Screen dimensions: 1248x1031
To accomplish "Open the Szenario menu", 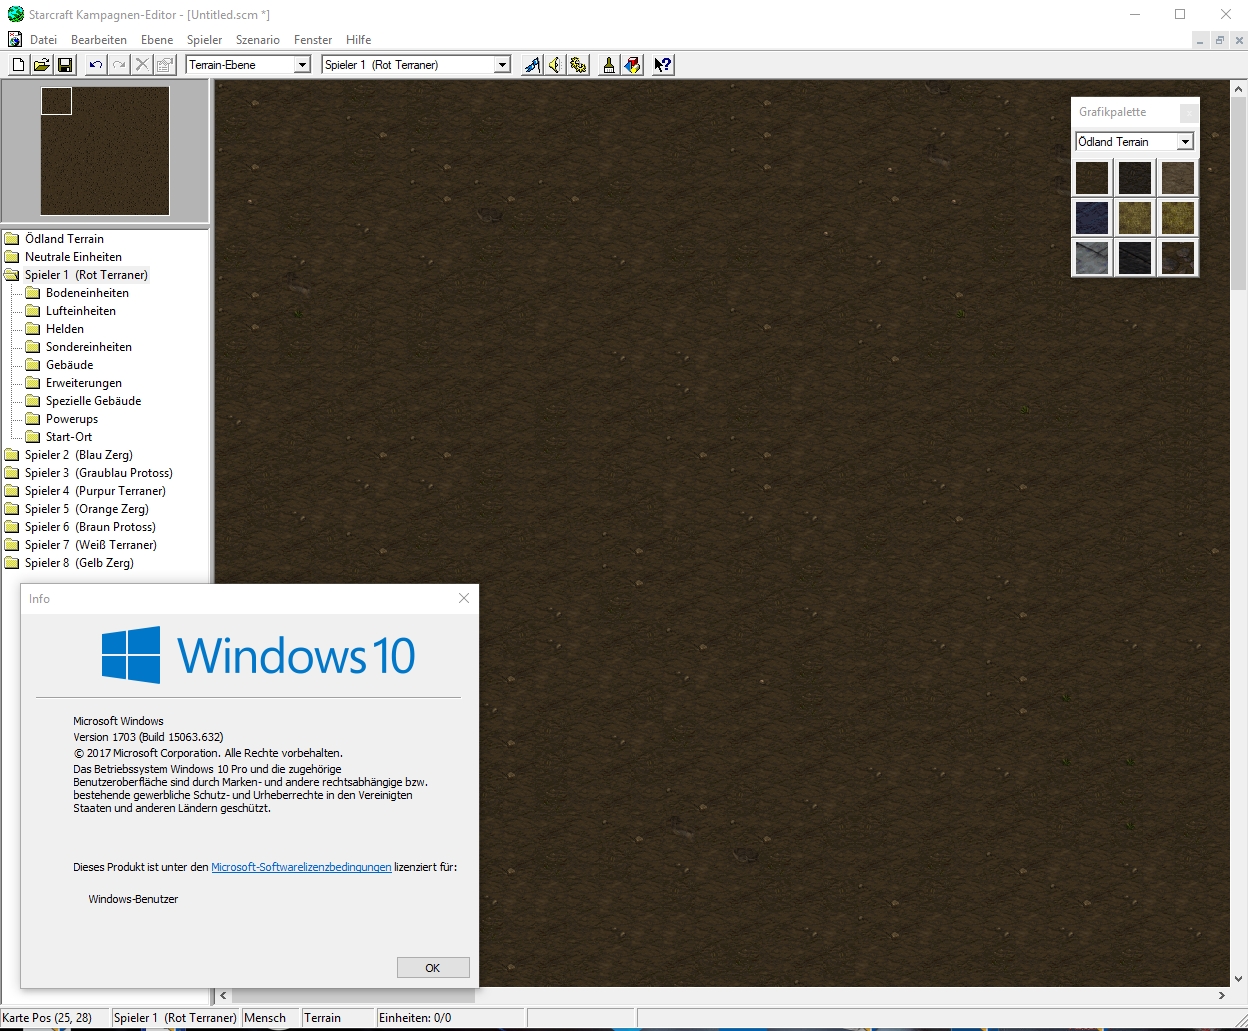I will tap(258, 40).
